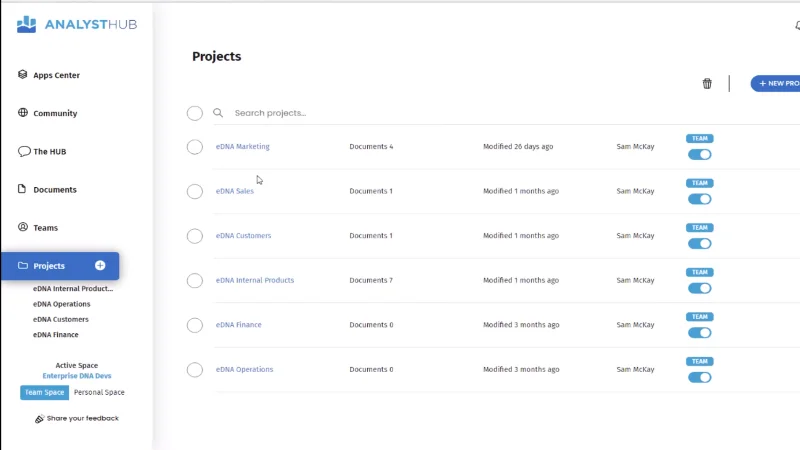
Task: Go to The HUB chat section
Action: [x=49, y=152]
